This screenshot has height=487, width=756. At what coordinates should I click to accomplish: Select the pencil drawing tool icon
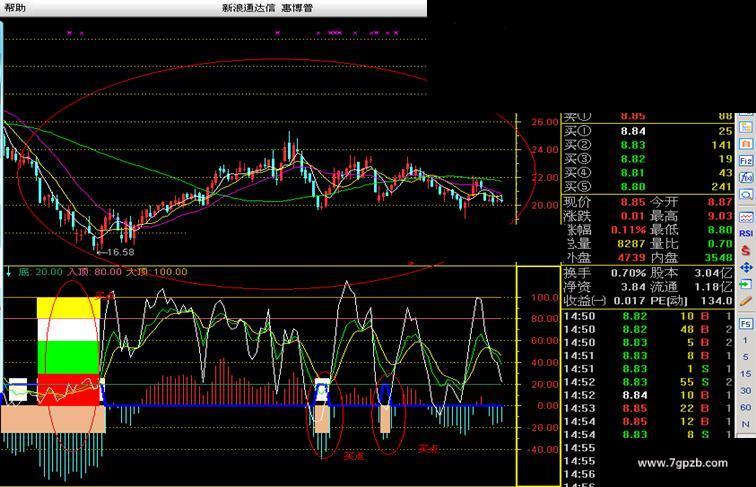[746, 301]
